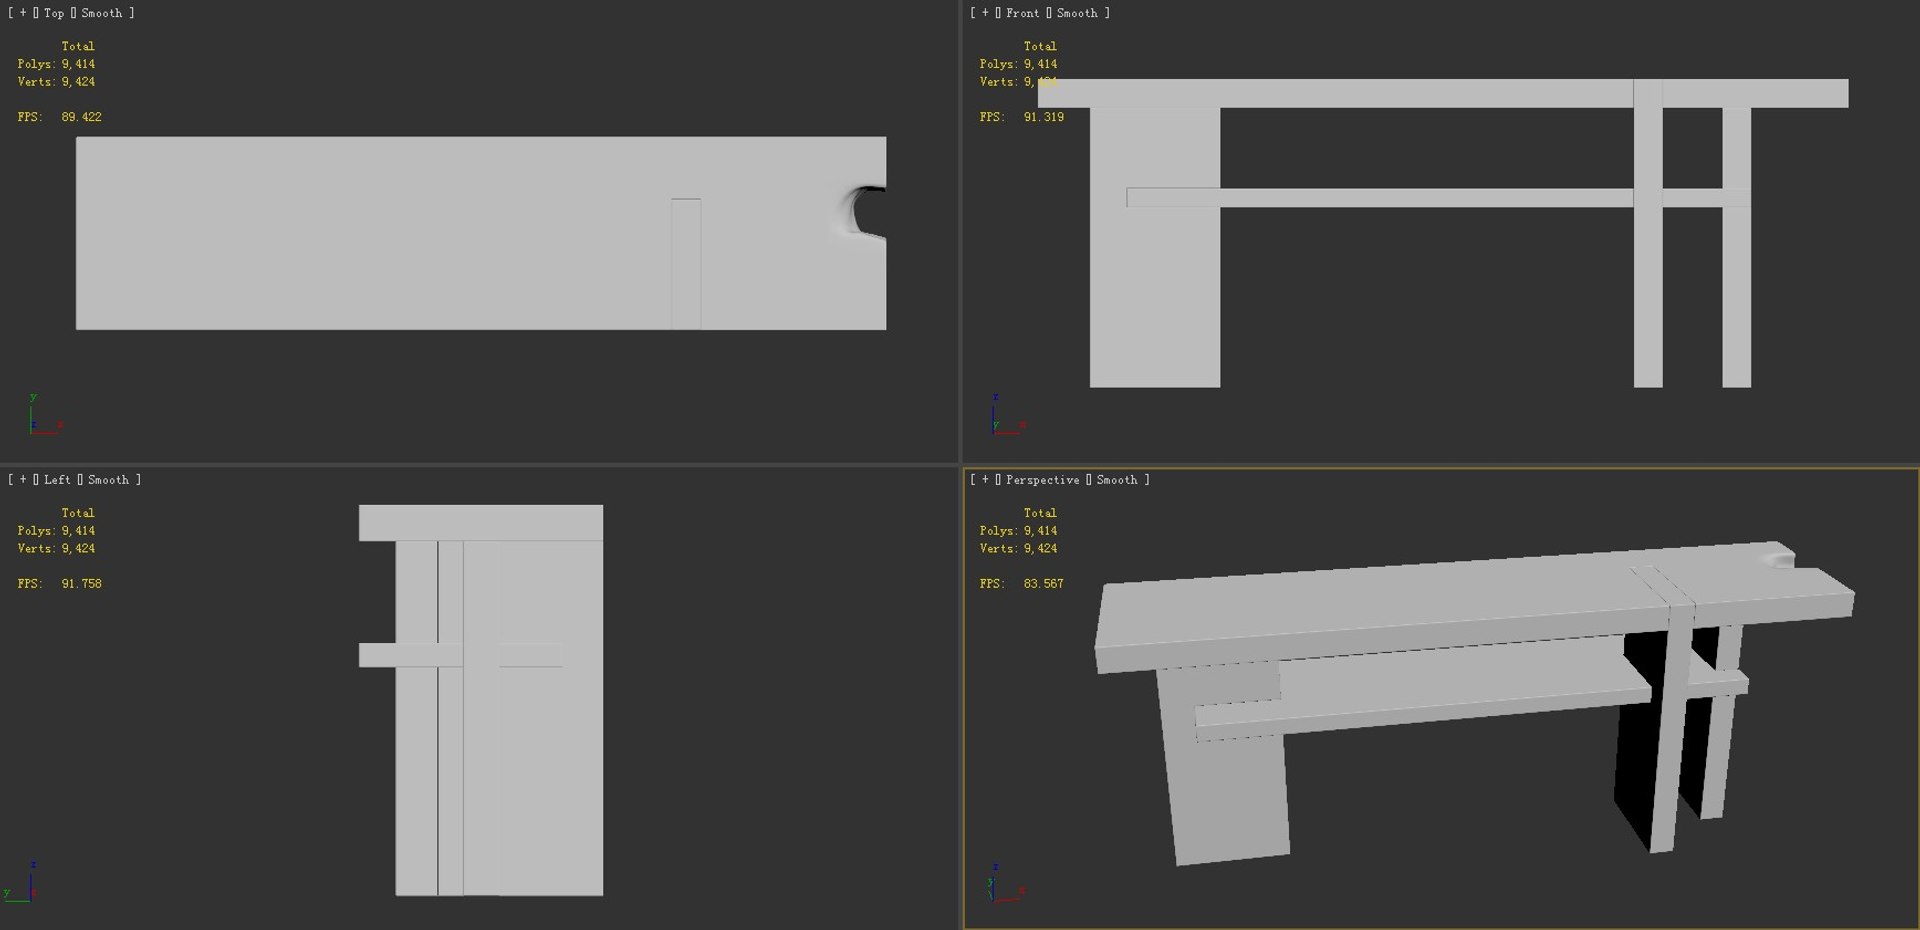The height and width of the screenshot is (930, 1920).
Task: Open the Top view label menu
Action: coord(54,13)
